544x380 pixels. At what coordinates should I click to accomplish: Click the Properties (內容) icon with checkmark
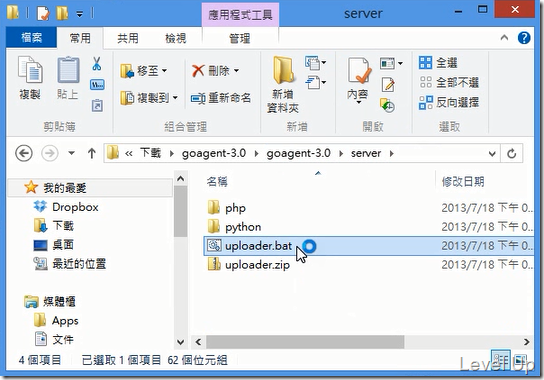pos(359,71)
